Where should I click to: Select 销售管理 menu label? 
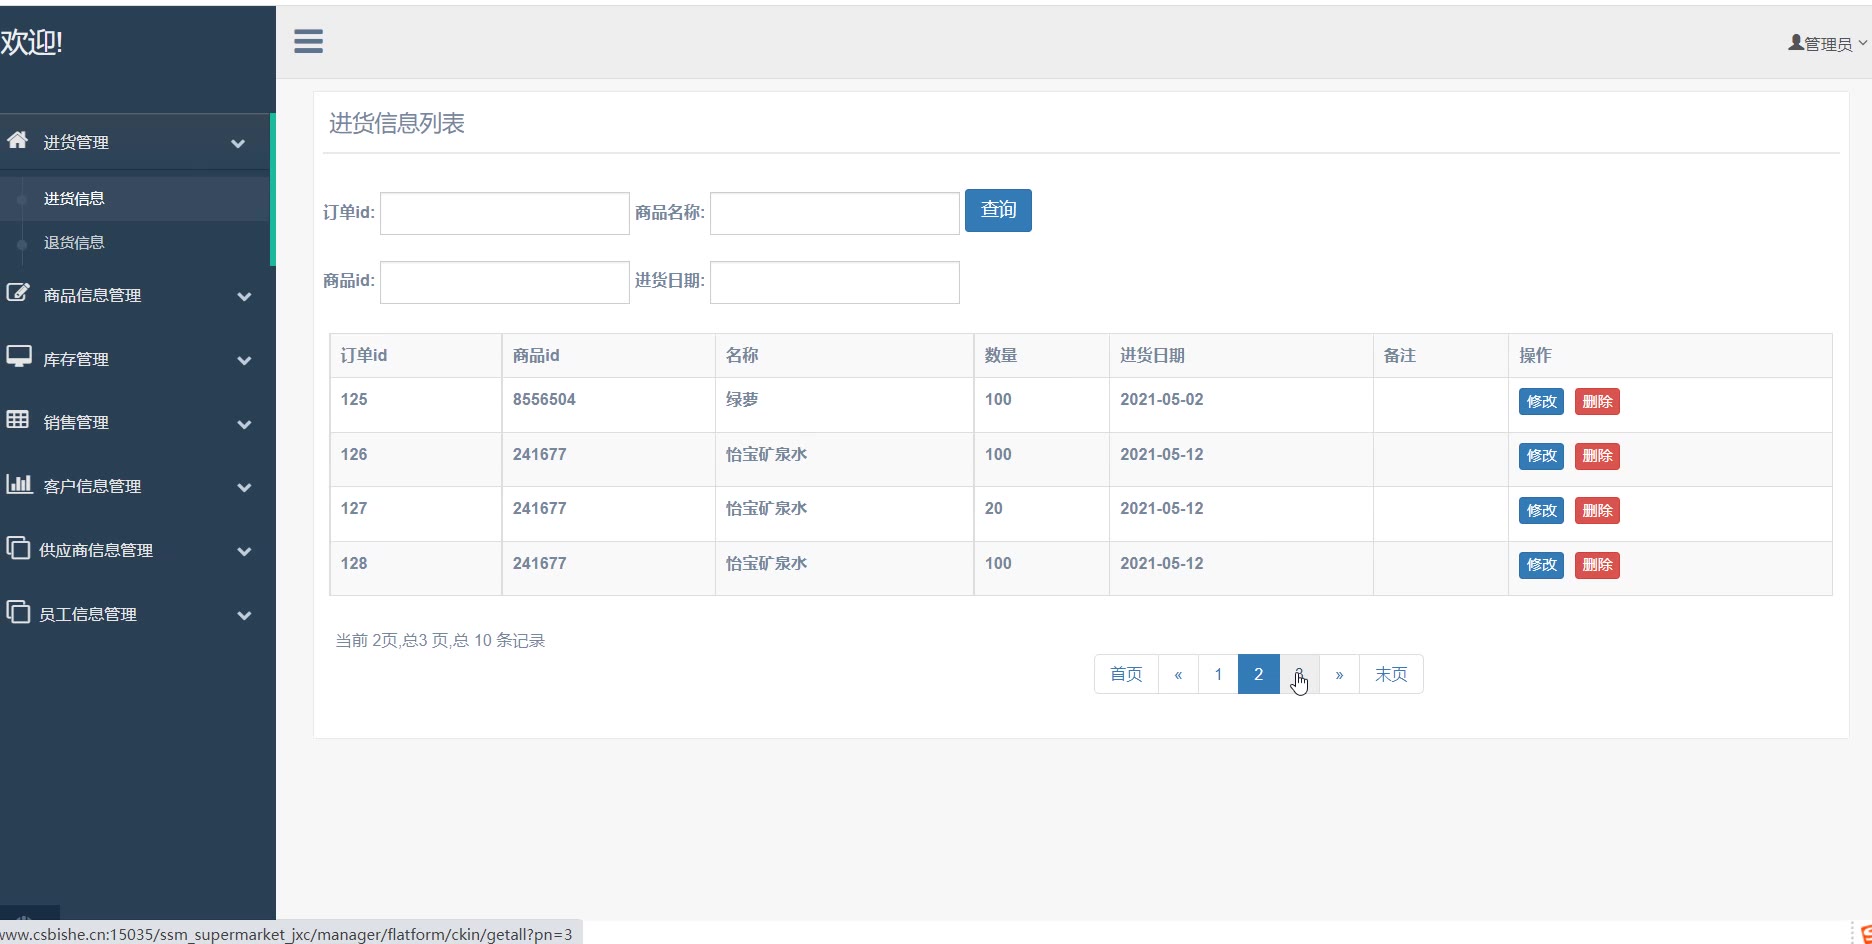76,423
